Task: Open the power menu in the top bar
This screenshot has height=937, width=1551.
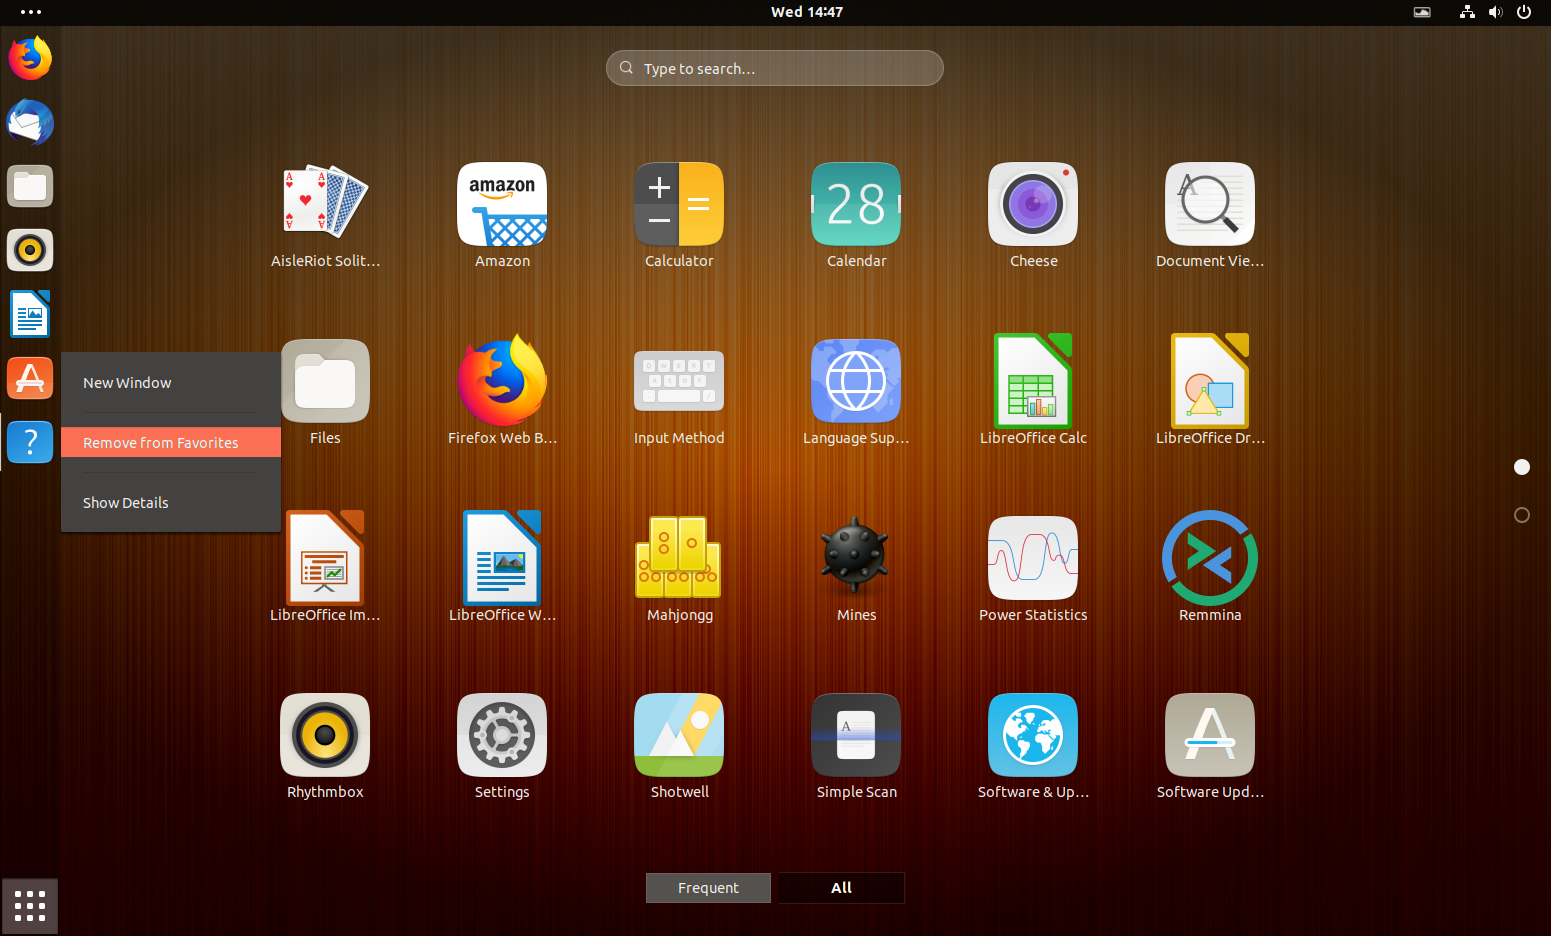Action: tap(1523, 12)
